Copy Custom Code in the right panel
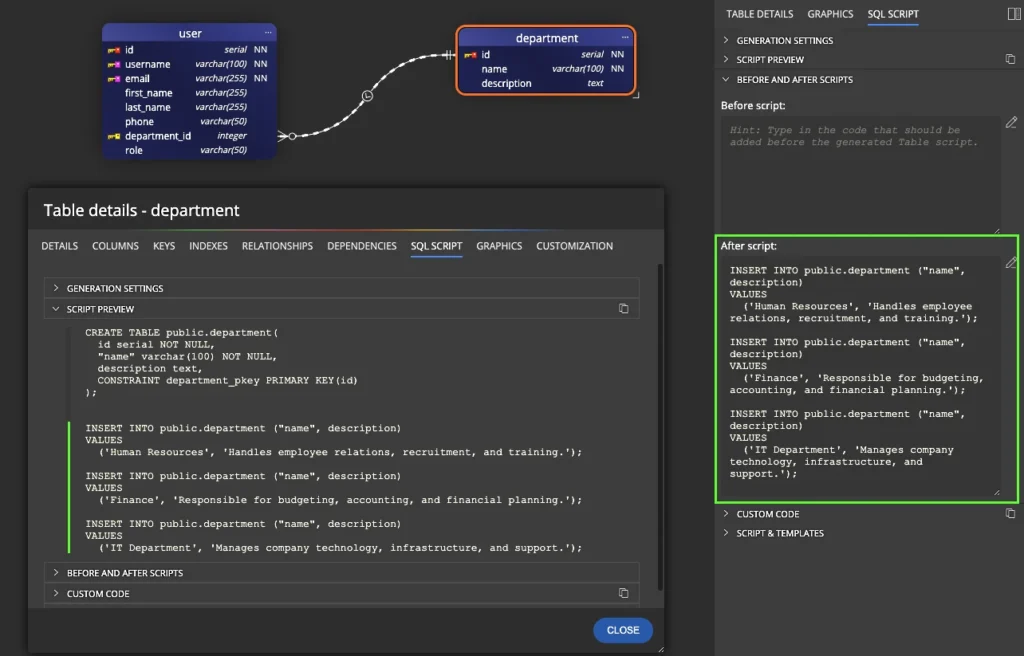This screenshot has width=1024, height=656. click(1010, 514)
